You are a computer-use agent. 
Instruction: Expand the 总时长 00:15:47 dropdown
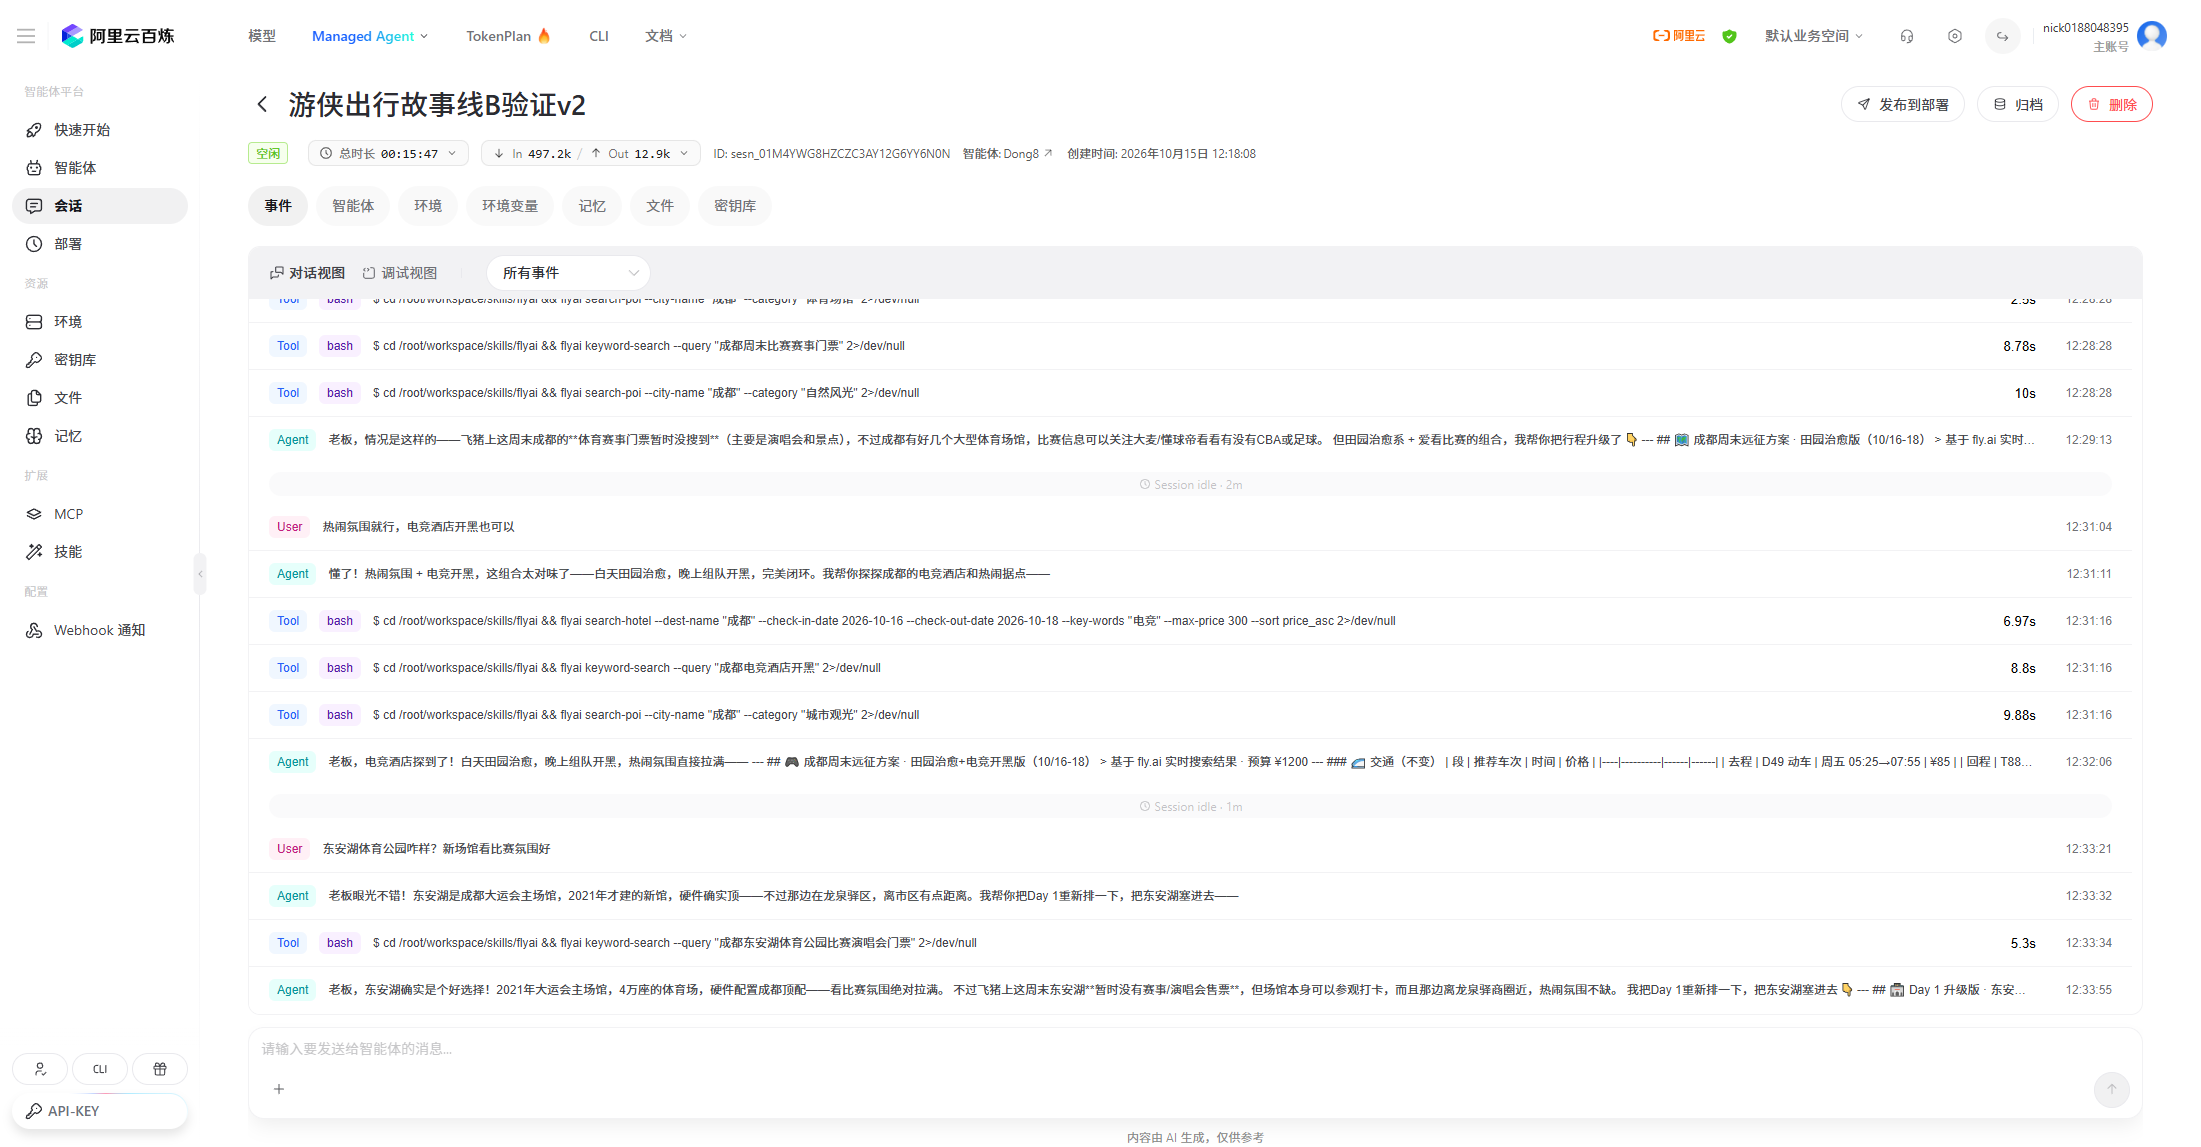pyautogui.click(x=388, y=154)
